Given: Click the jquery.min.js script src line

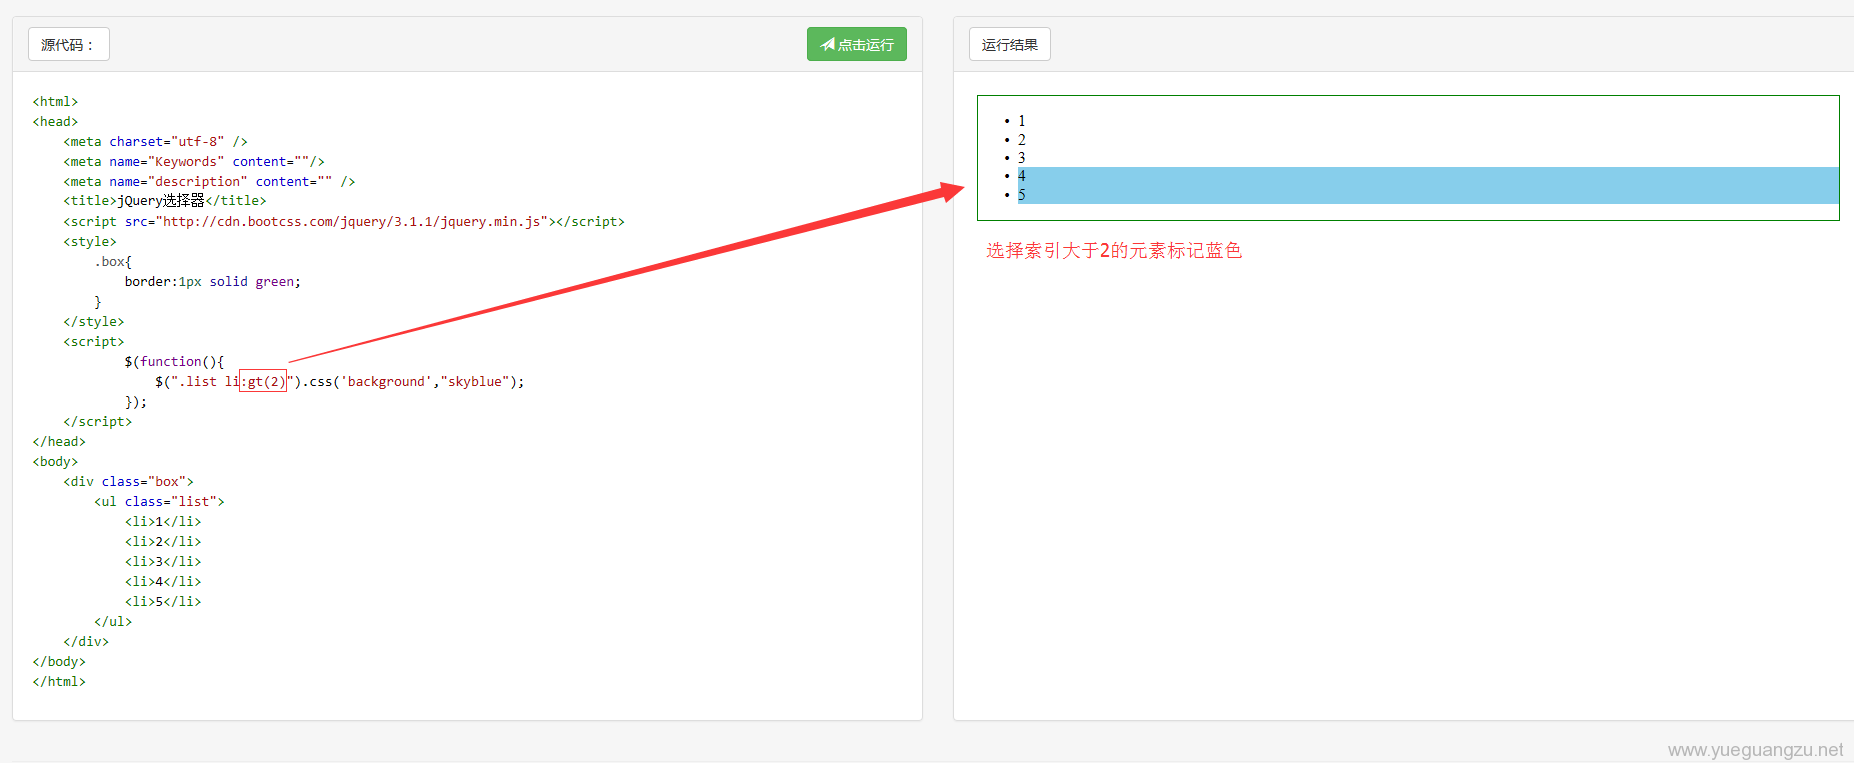Looking at the screenshot, I should point(344,221).
